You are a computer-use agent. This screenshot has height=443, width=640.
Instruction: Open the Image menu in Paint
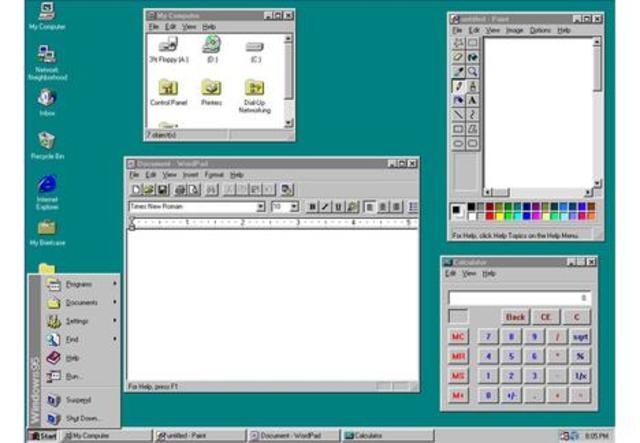coord(514,30)
